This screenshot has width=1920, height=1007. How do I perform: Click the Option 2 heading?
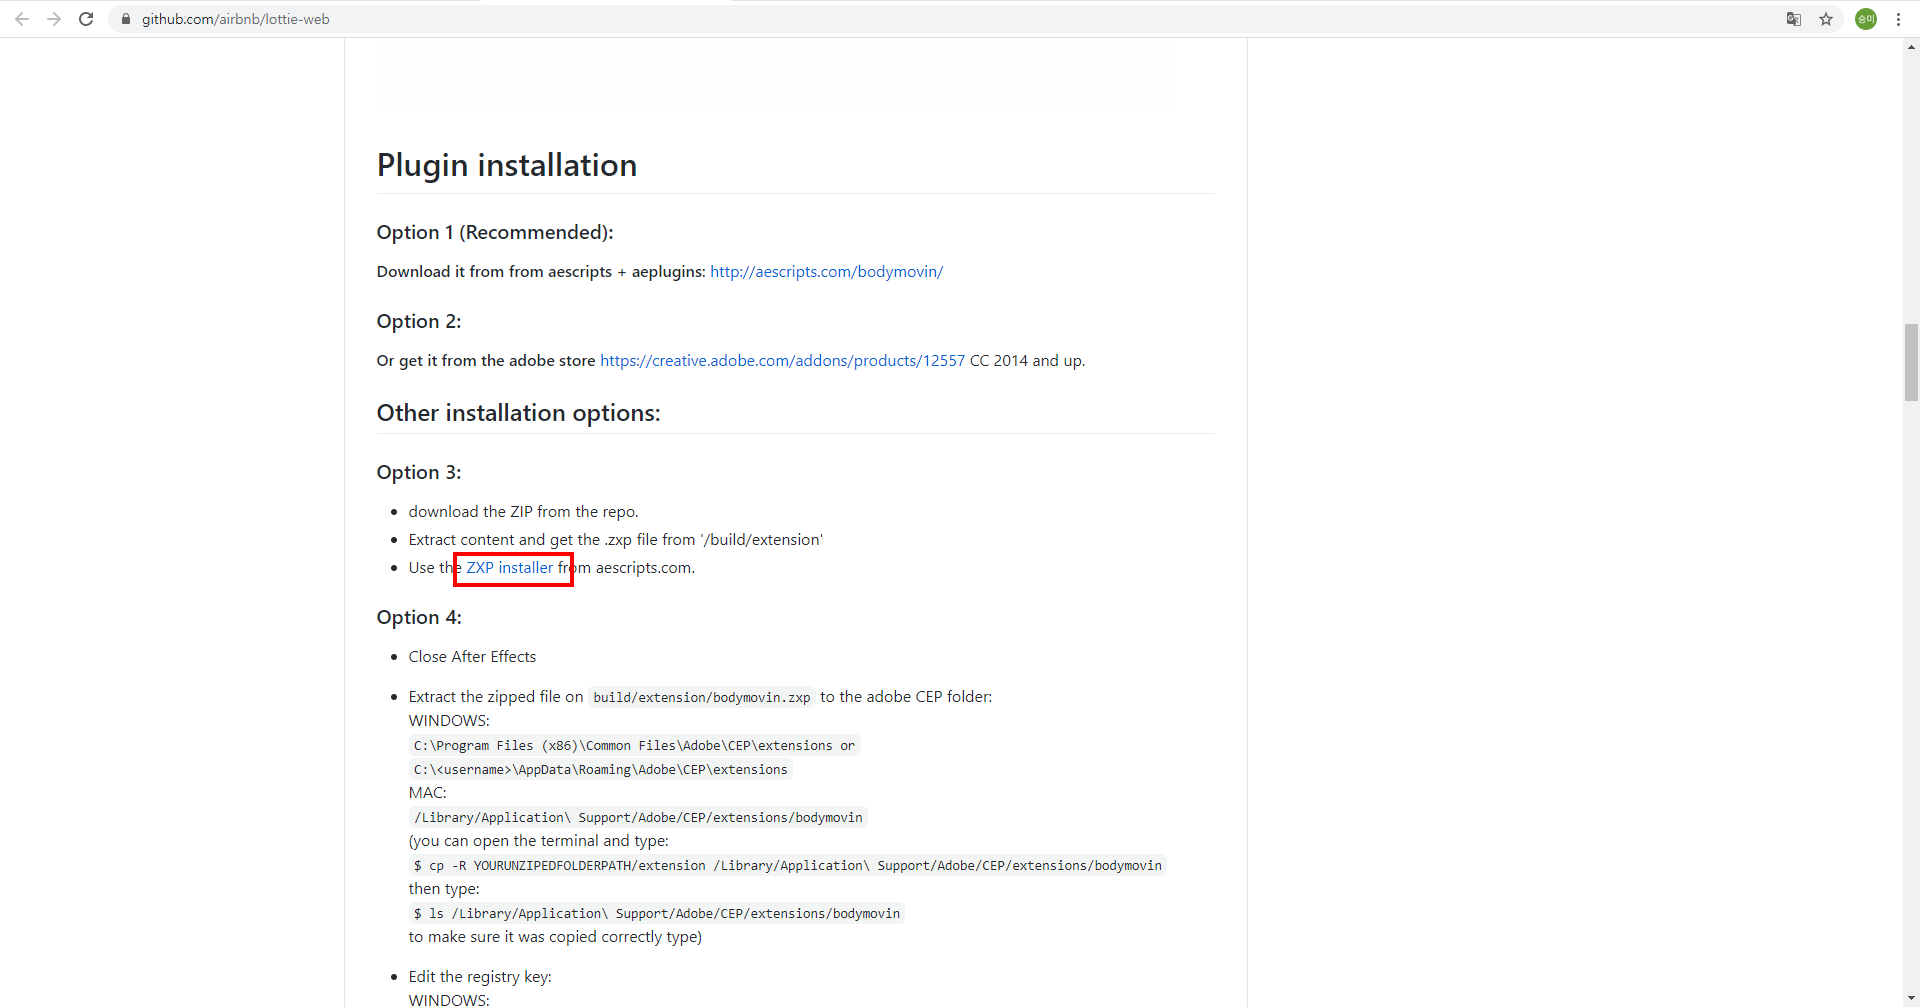tap(419, 321)
